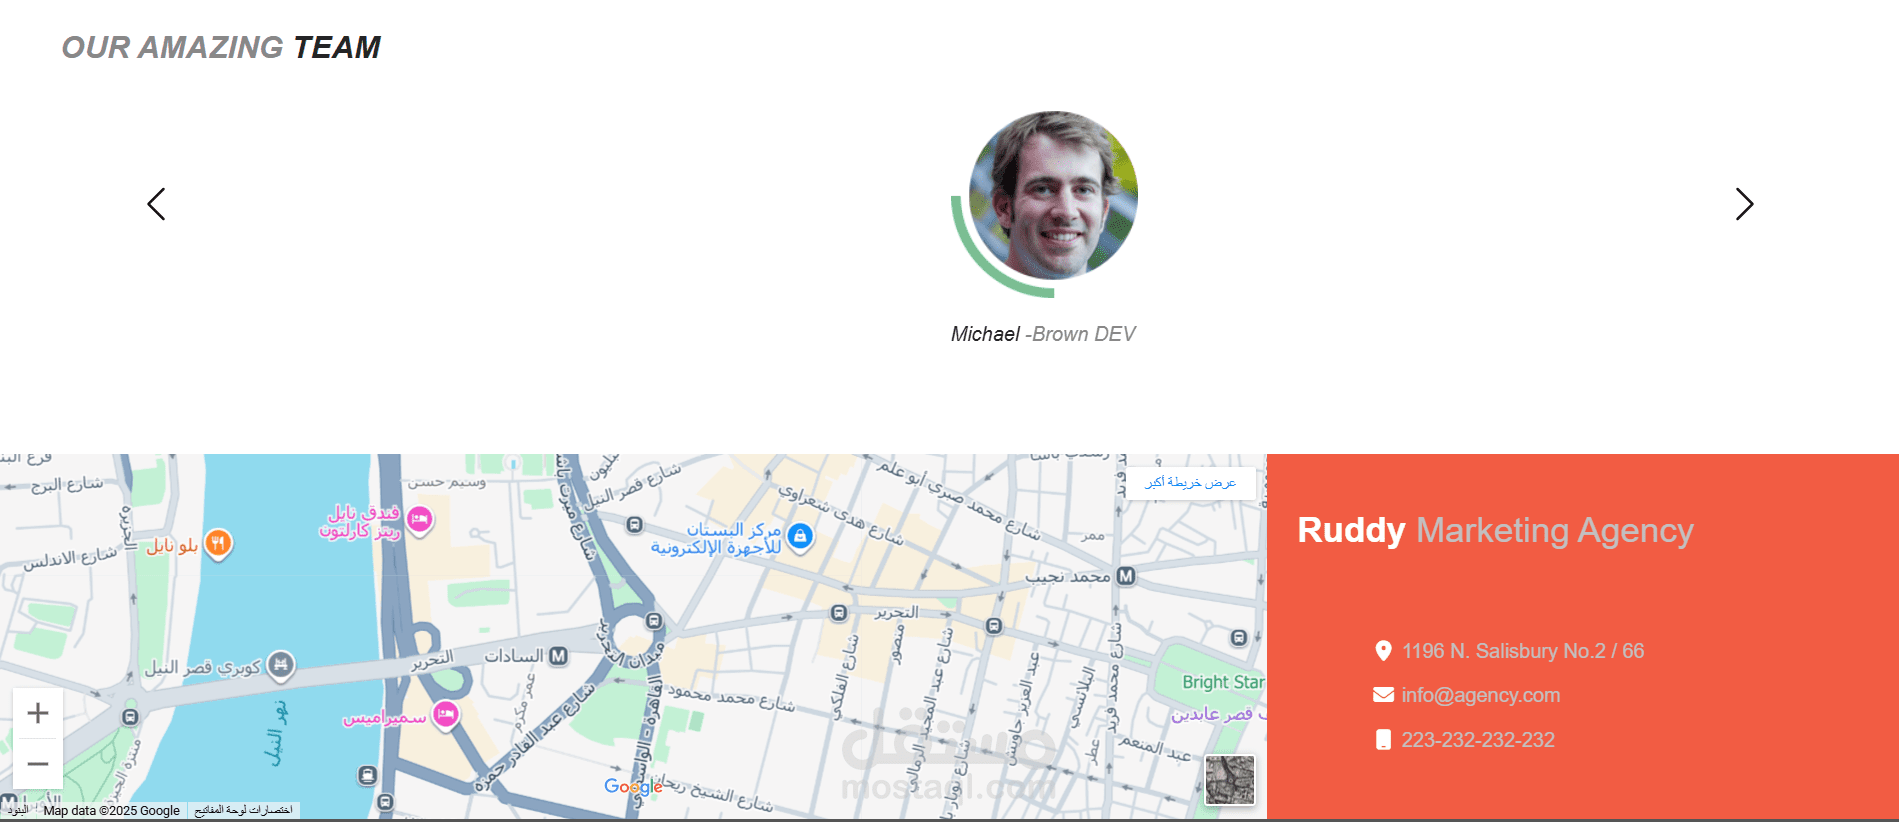The image size is (1899, 822).
Task: Click the Al Bustan shopping center pin
Action: (800, 537)
